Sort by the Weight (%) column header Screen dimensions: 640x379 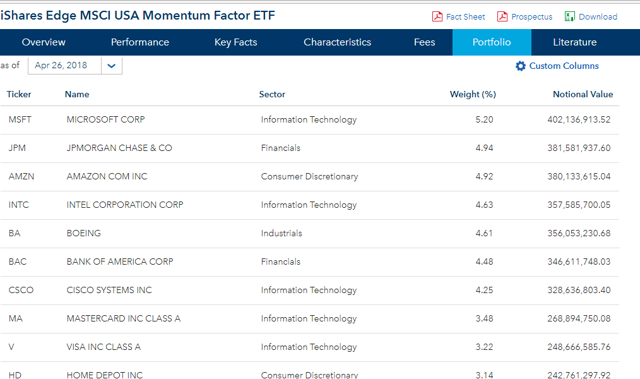[473, 94]
